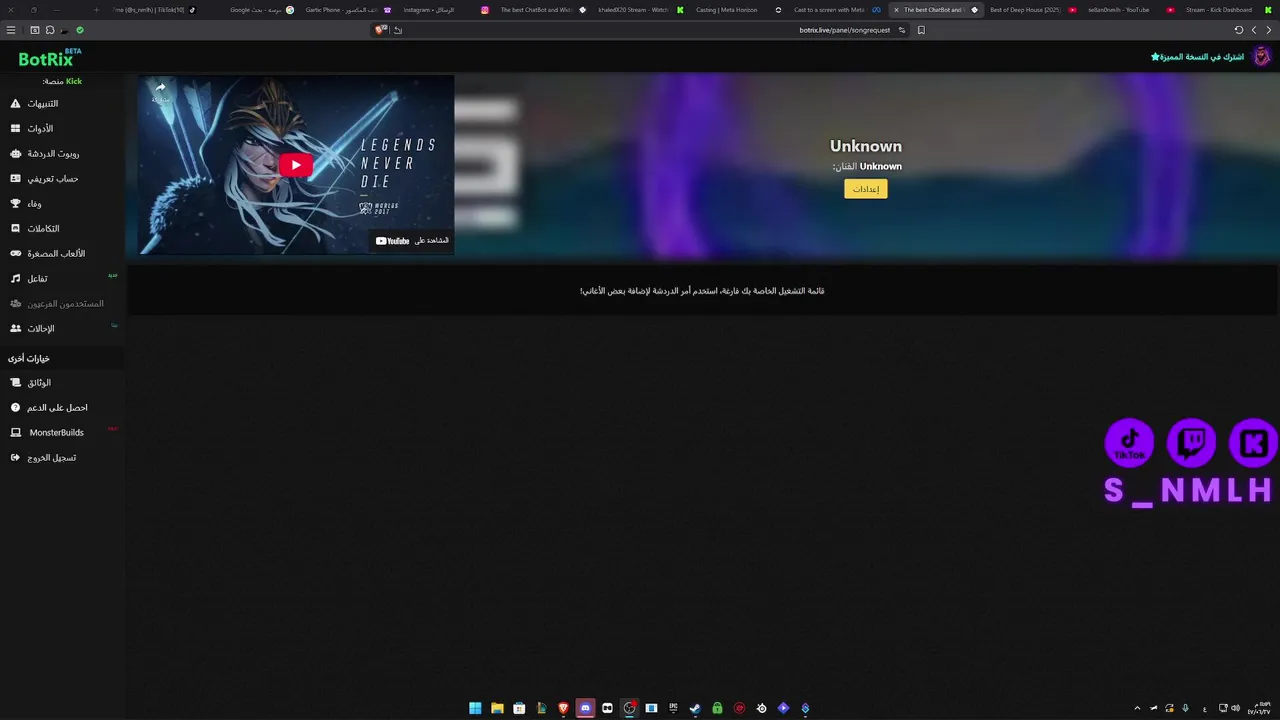Open the MonsterBuilds sidebar link
The height and width of the screenshot is (720, 1280).
[62, 433]
